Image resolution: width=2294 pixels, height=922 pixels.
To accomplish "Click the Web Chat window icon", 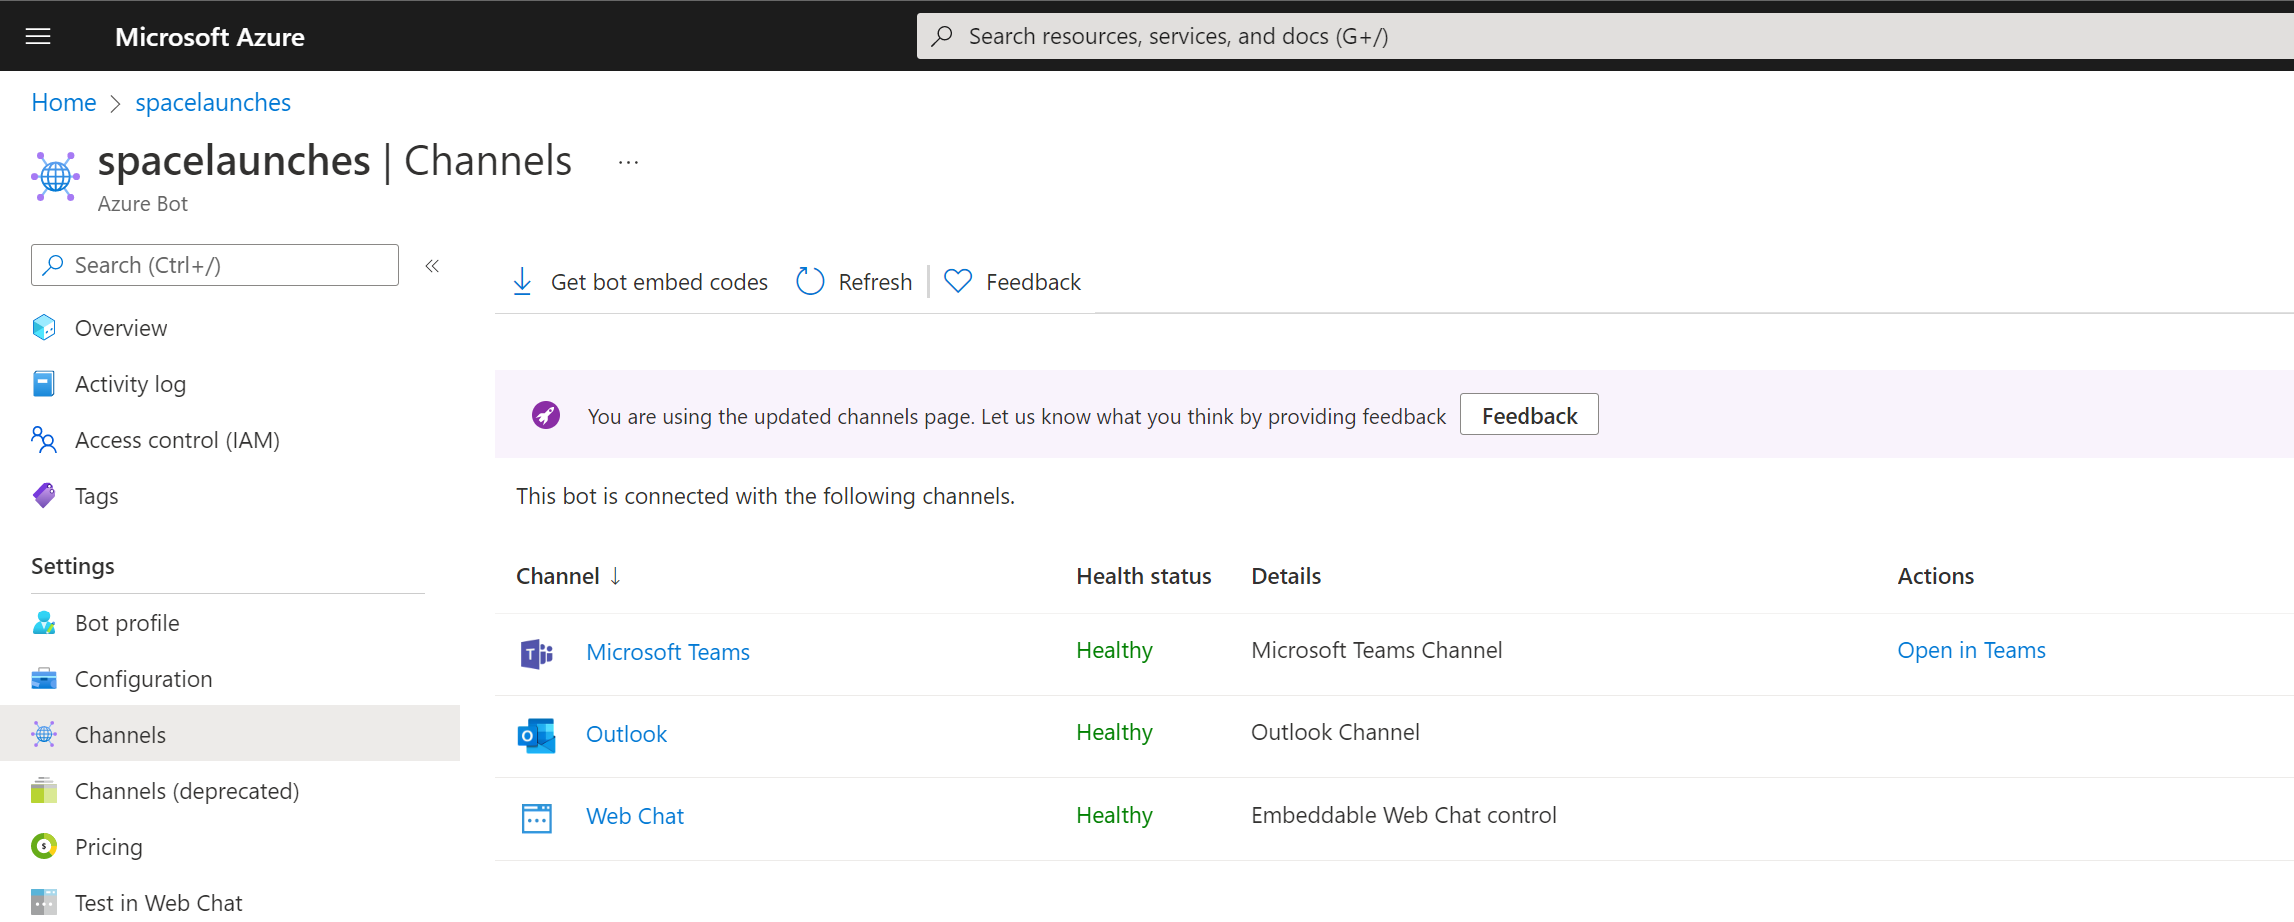I will point(537,817).
